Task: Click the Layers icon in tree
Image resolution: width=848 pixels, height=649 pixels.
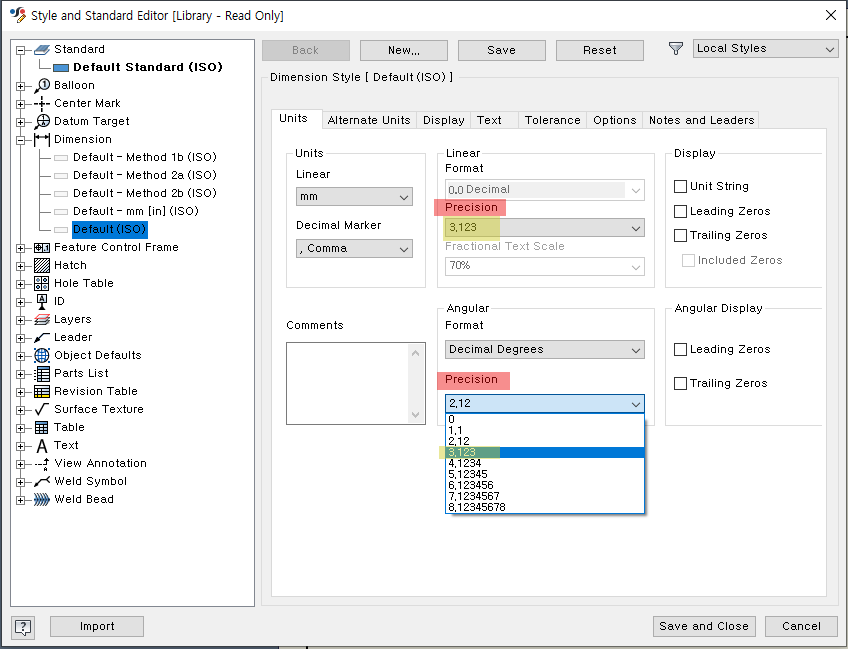Action: click(42, 320)
